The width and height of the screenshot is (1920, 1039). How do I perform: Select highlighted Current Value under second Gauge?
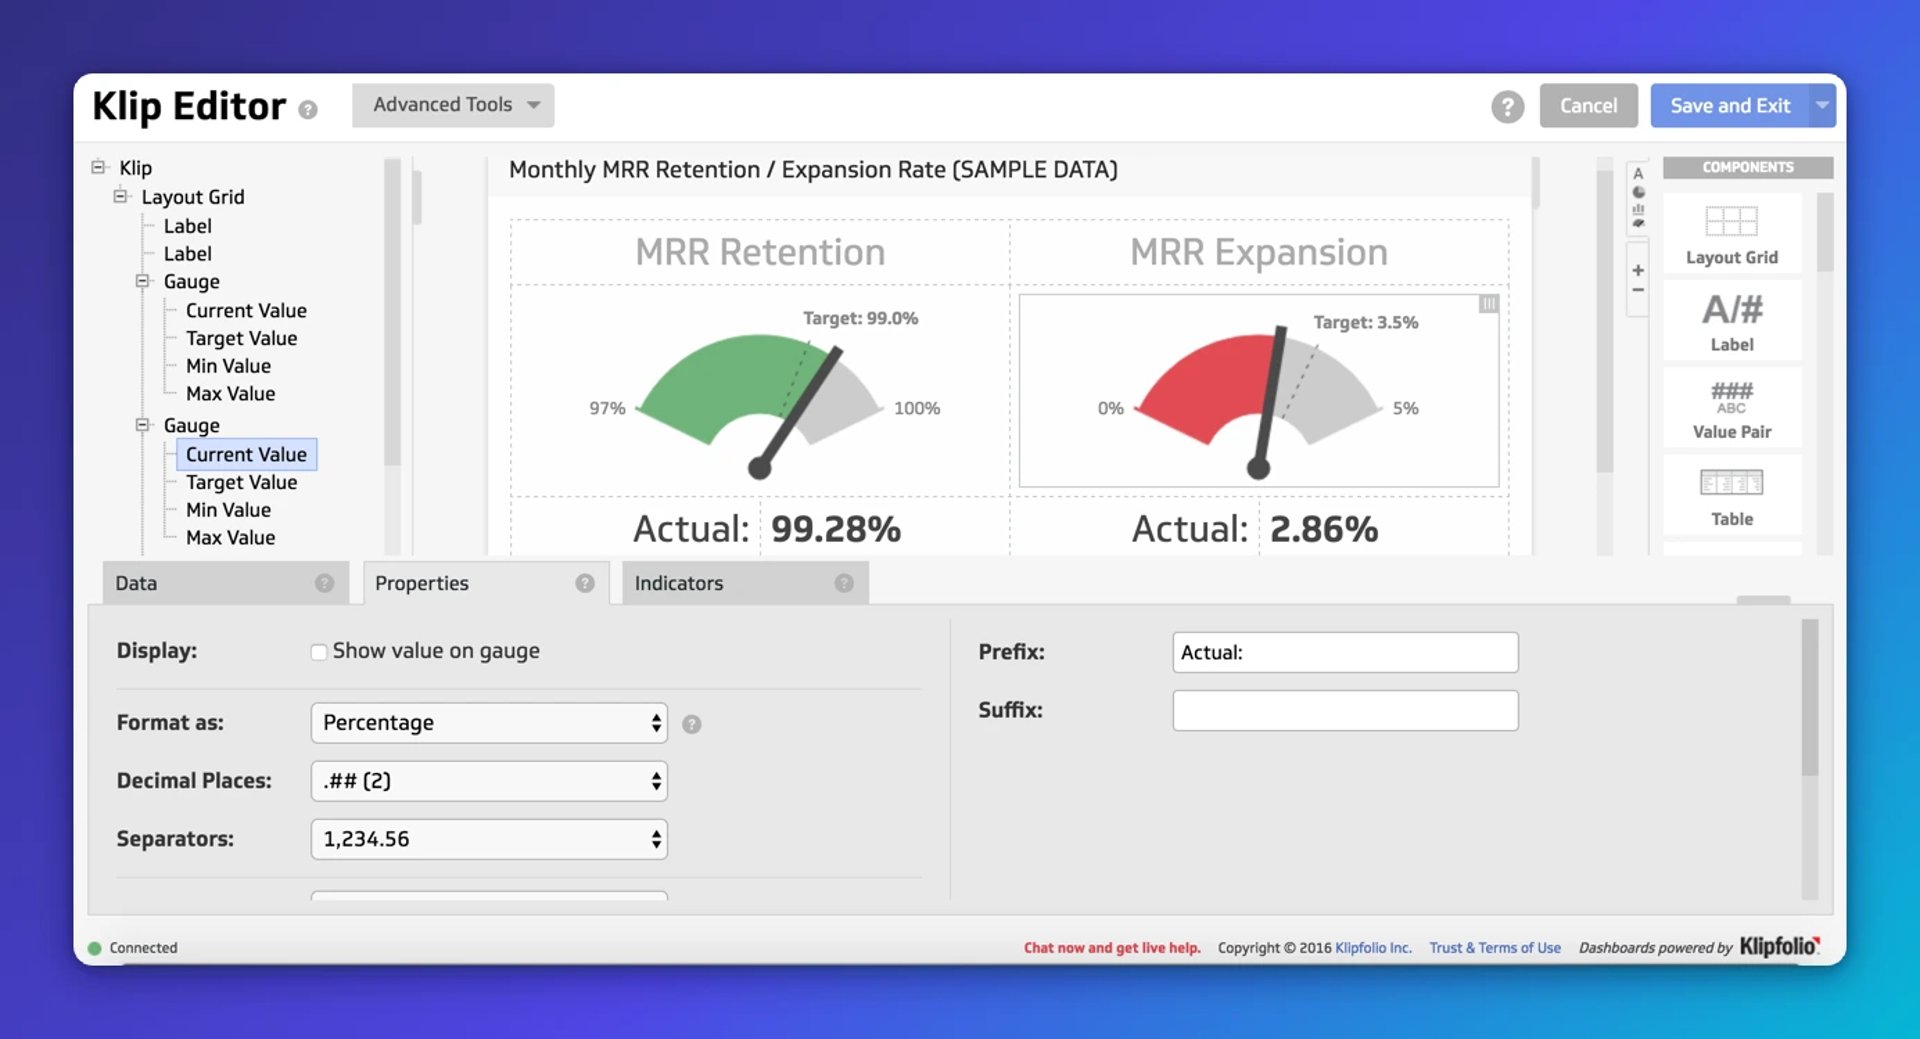point(246,455)
